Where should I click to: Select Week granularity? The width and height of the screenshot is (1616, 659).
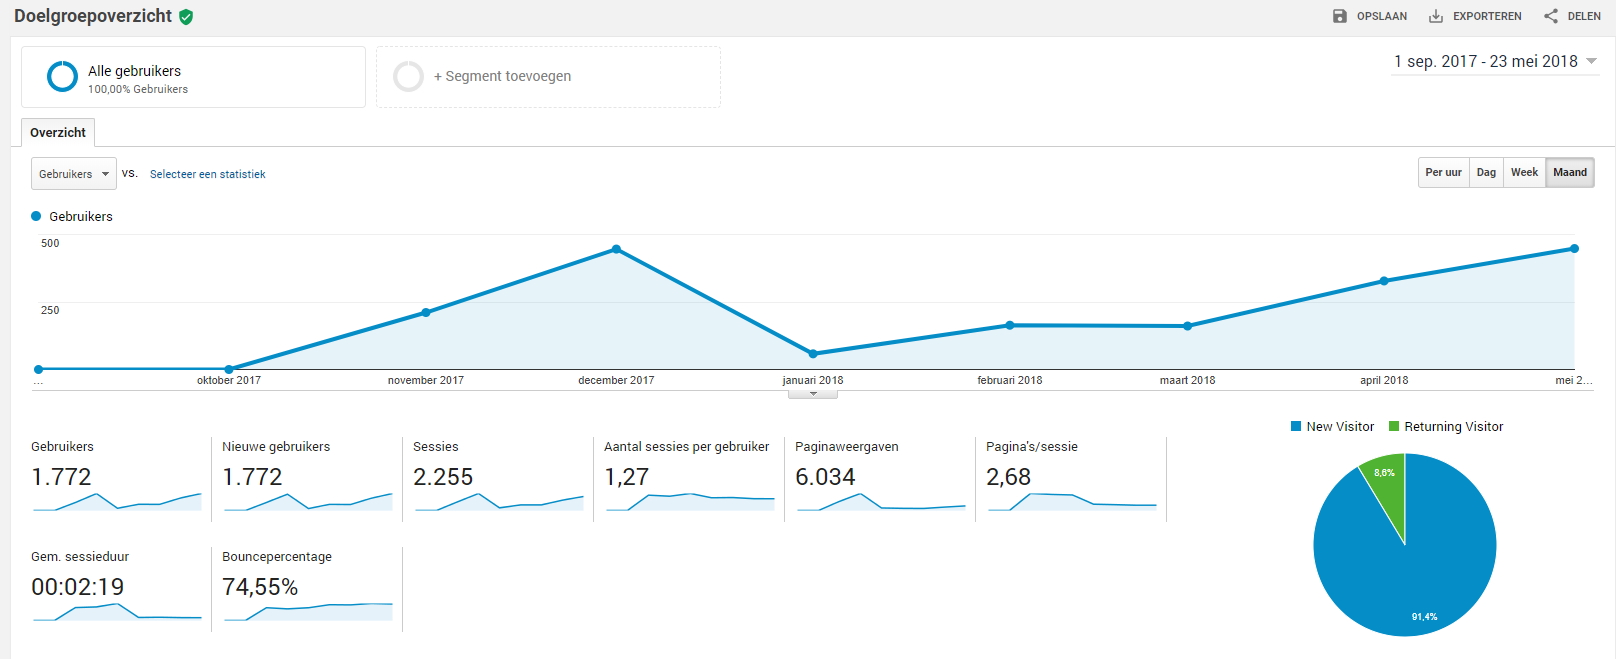point(1524,173)
